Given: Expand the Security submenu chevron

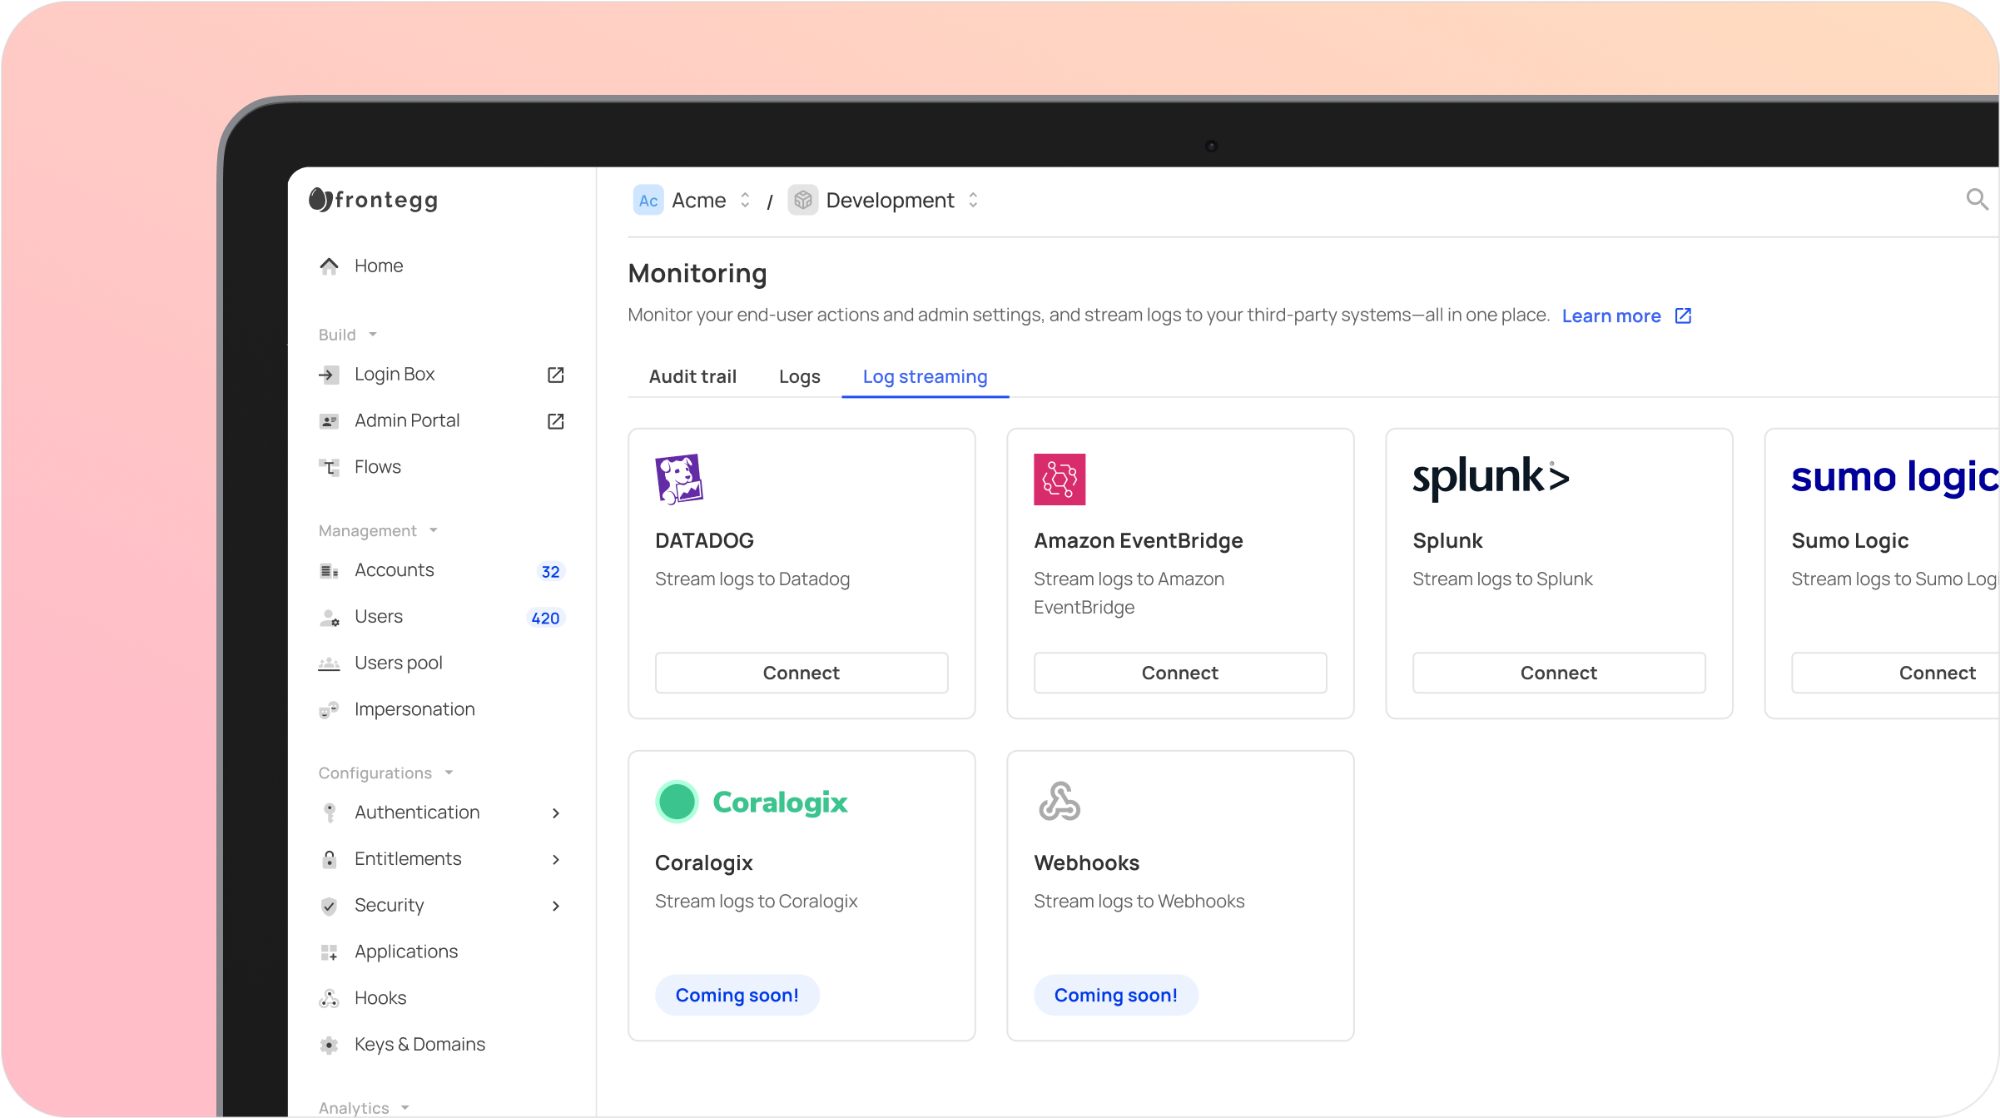Looking at the screenshot, I should click(556, 906).
